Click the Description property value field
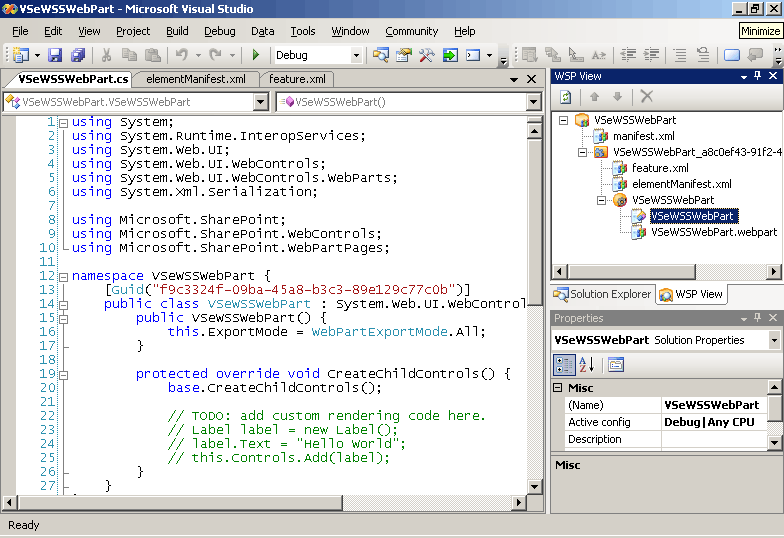 point(714,439)
